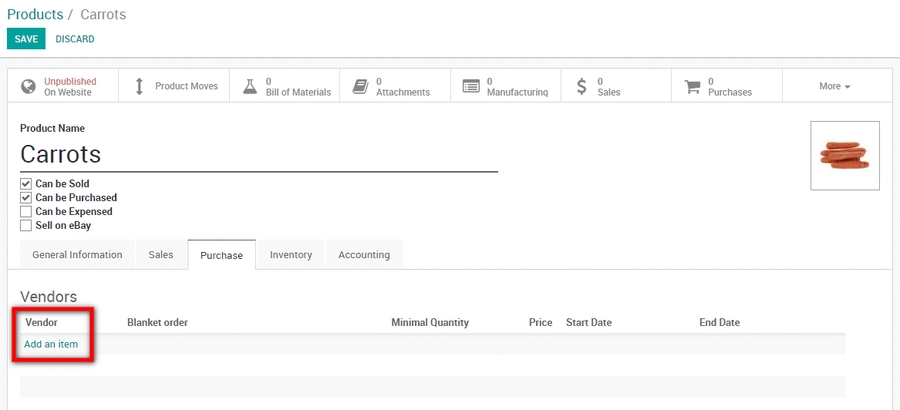900x410 pixels.
Task: Click the Product Moves arrows icon
Action: pos(138,86)
